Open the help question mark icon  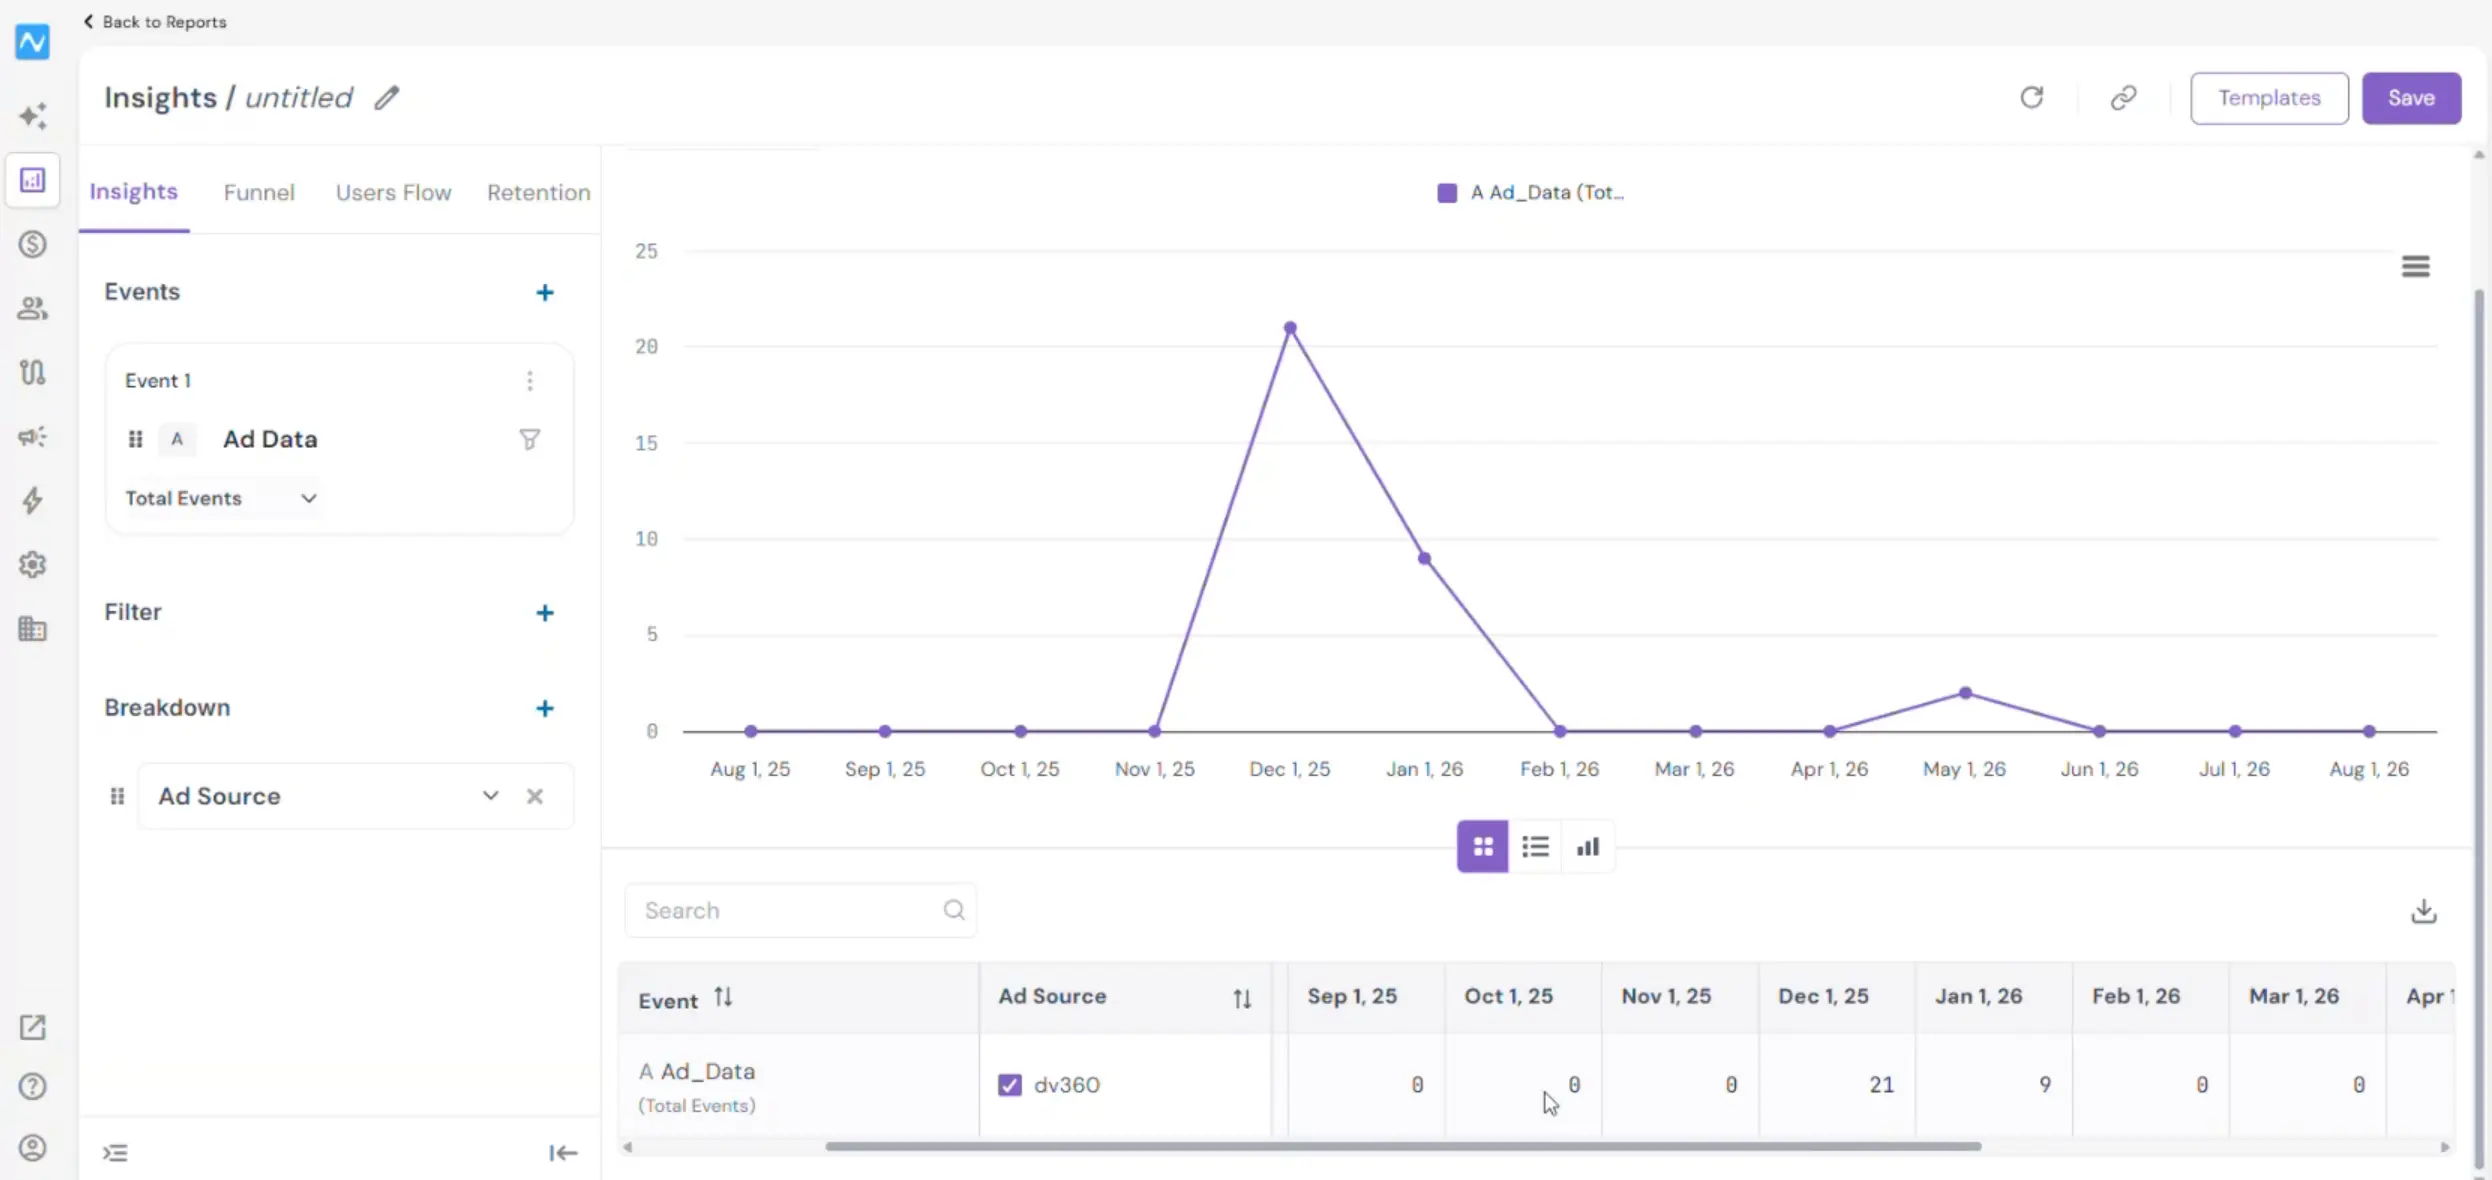(33, 1087)
